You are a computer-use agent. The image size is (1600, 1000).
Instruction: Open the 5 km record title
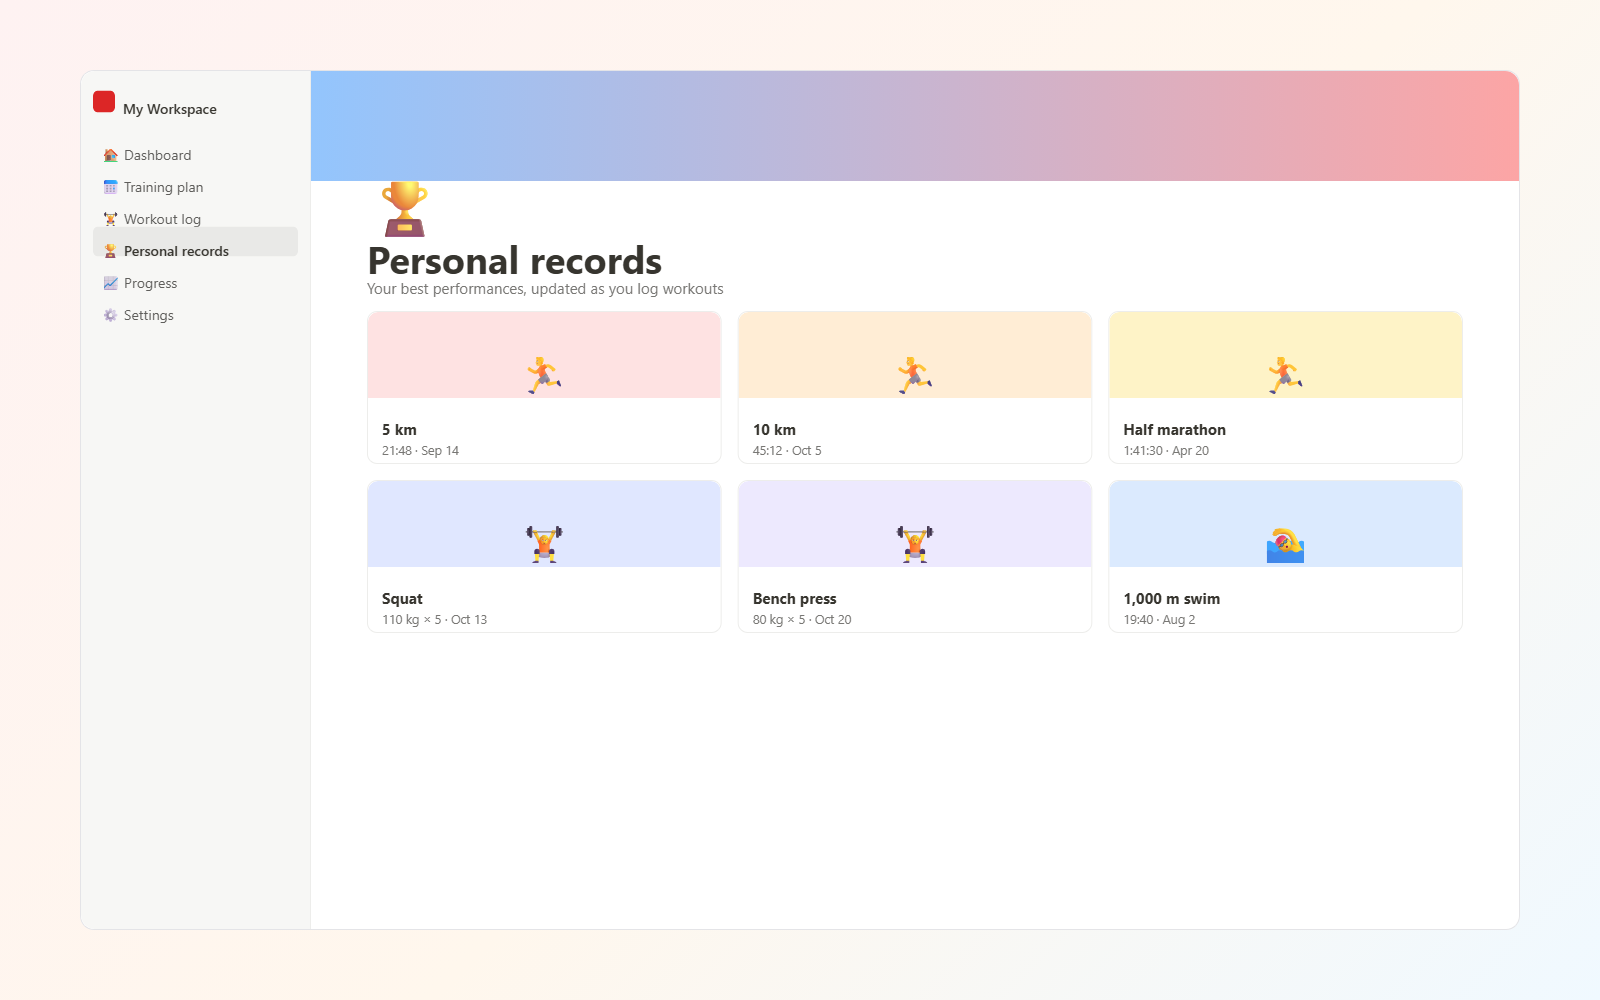(399, 430)
